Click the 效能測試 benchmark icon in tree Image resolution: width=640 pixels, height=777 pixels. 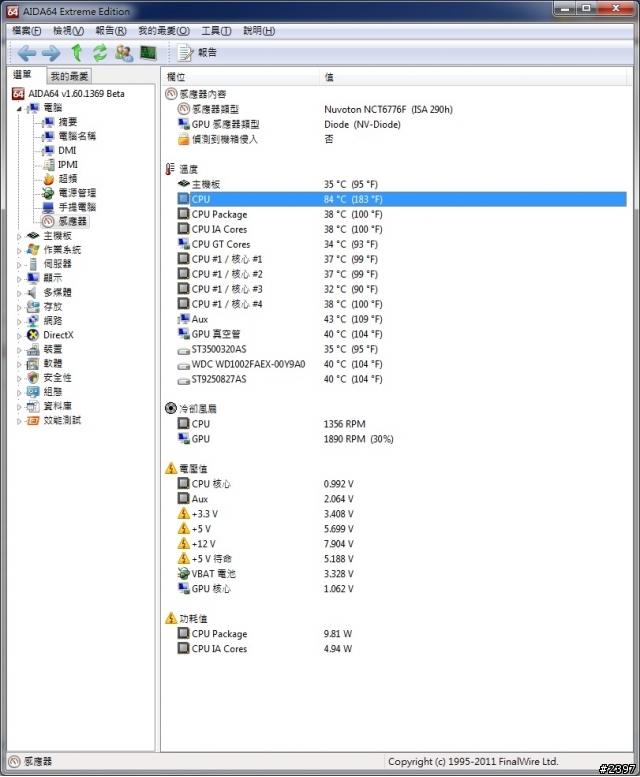33,420
